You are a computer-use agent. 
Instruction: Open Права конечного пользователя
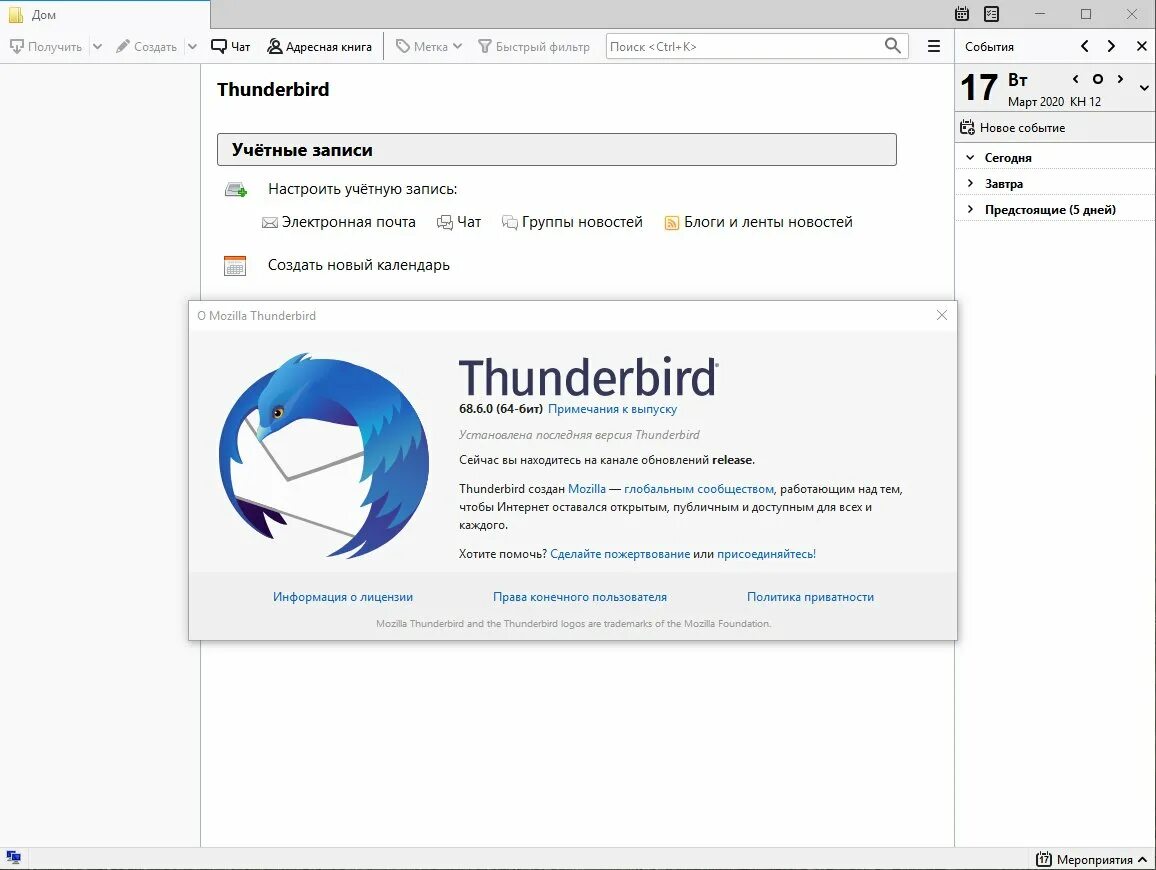tap(579, 597)
